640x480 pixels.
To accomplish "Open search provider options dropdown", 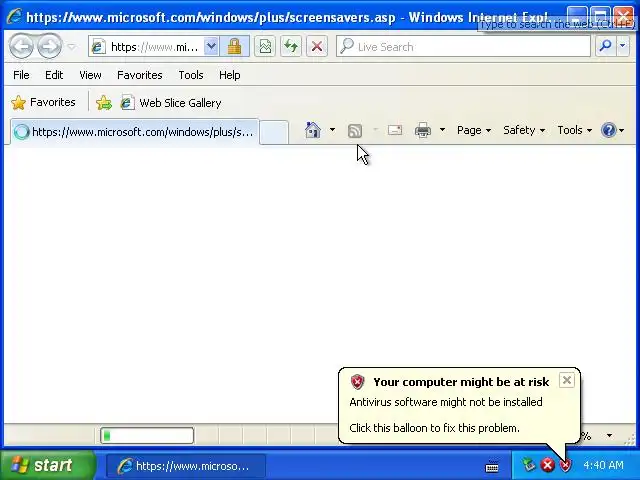I will 622,47.
